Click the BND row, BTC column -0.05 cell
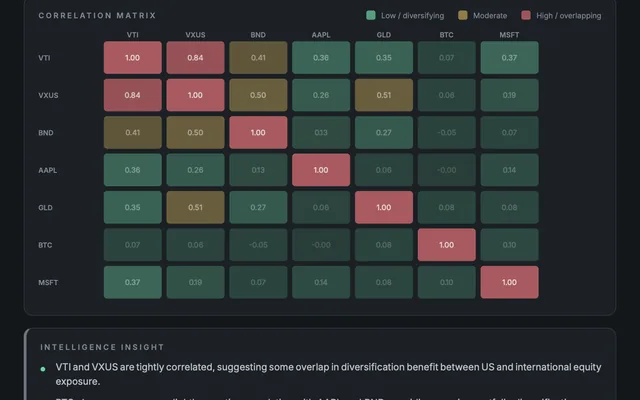 coord(447,133)
